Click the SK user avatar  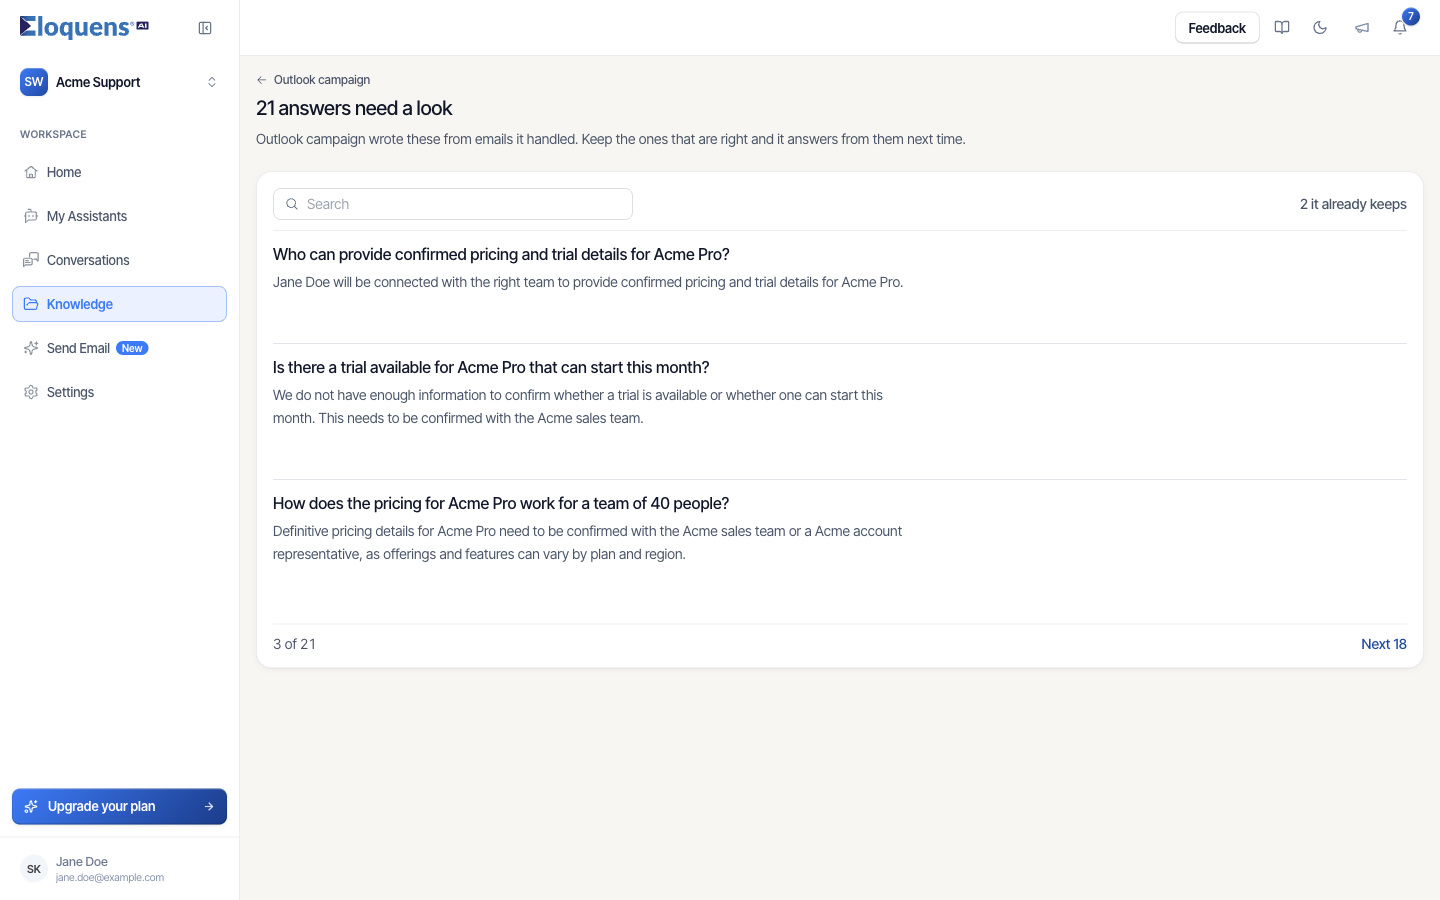34,869
